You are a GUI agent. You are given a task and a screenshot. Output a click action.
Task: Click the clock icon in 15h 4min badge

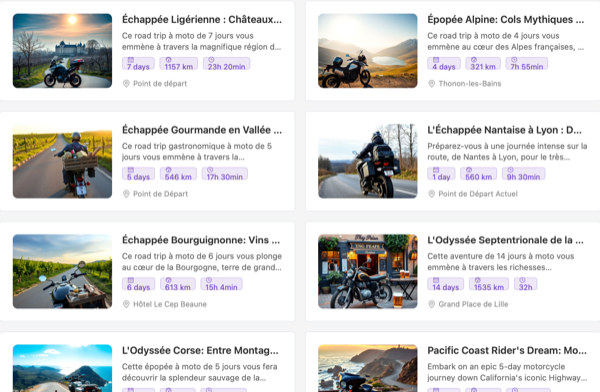pos(209,280)
